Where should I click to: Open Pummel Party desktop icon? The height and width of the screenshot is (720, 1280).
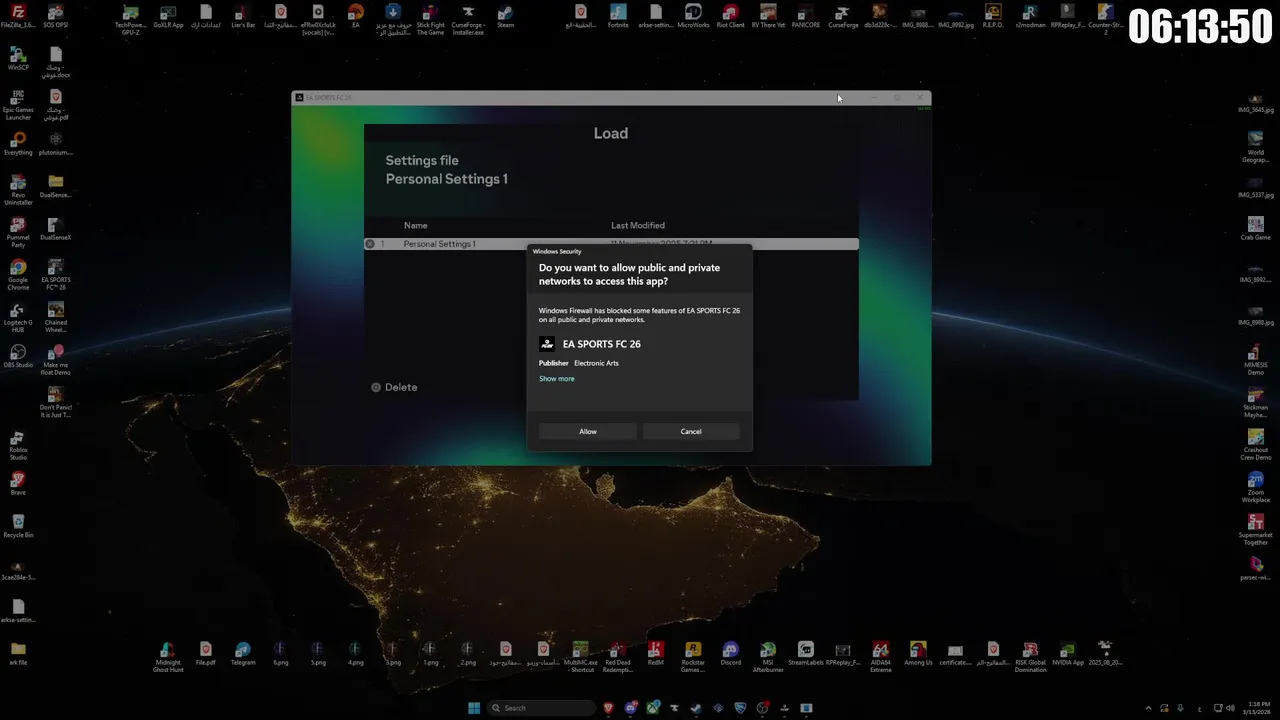pos(18,232)
